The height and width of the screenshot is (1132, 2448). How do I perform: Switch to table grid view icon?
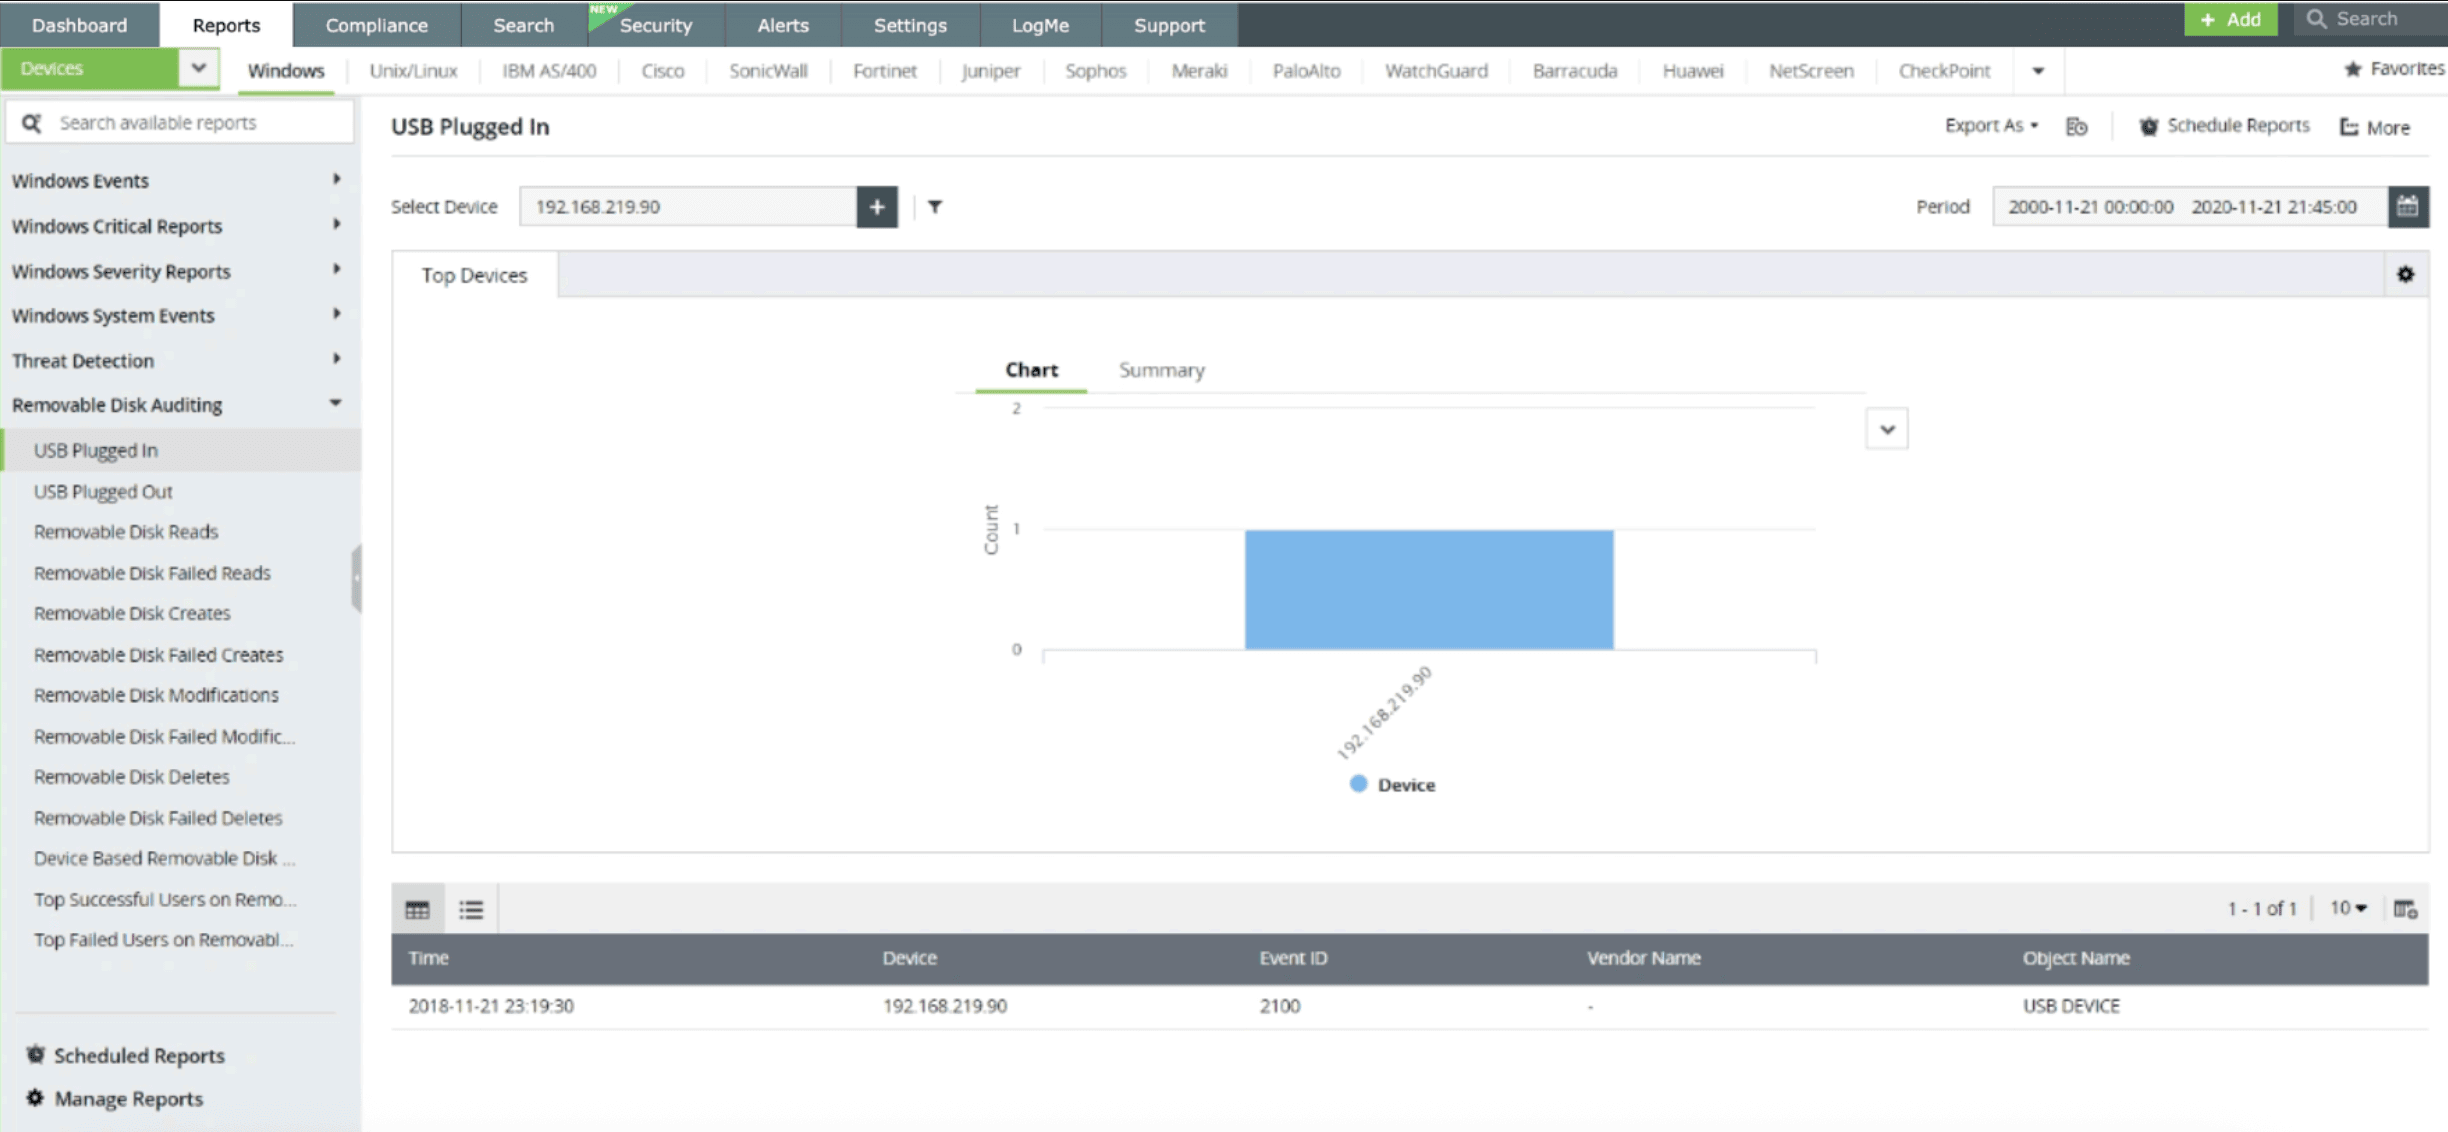(417, 909)
